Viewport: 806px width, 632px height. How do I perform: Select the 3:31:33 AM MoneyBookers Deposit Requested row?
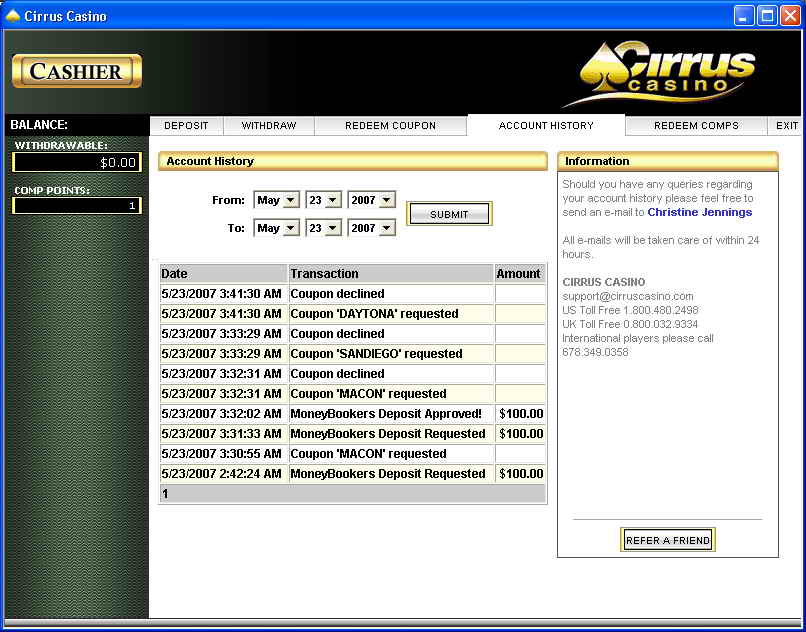point(353,434)
